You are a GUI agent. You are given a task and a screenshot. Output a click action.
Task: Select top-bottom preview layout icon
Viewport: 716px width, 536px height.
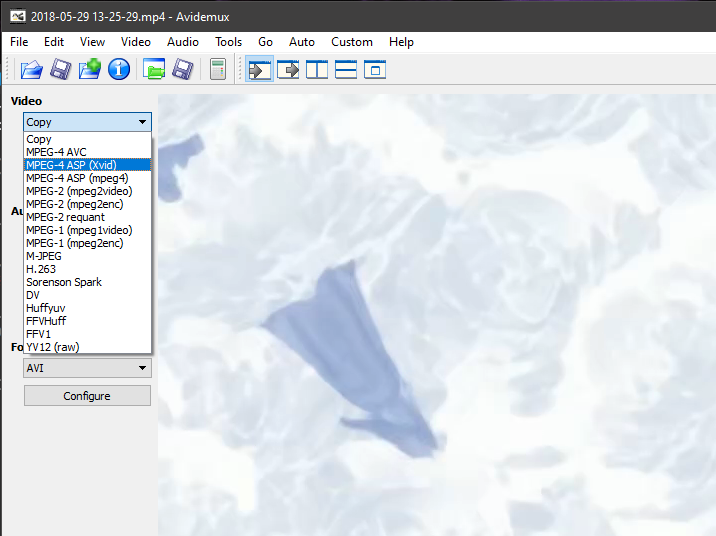coord(346,70)
